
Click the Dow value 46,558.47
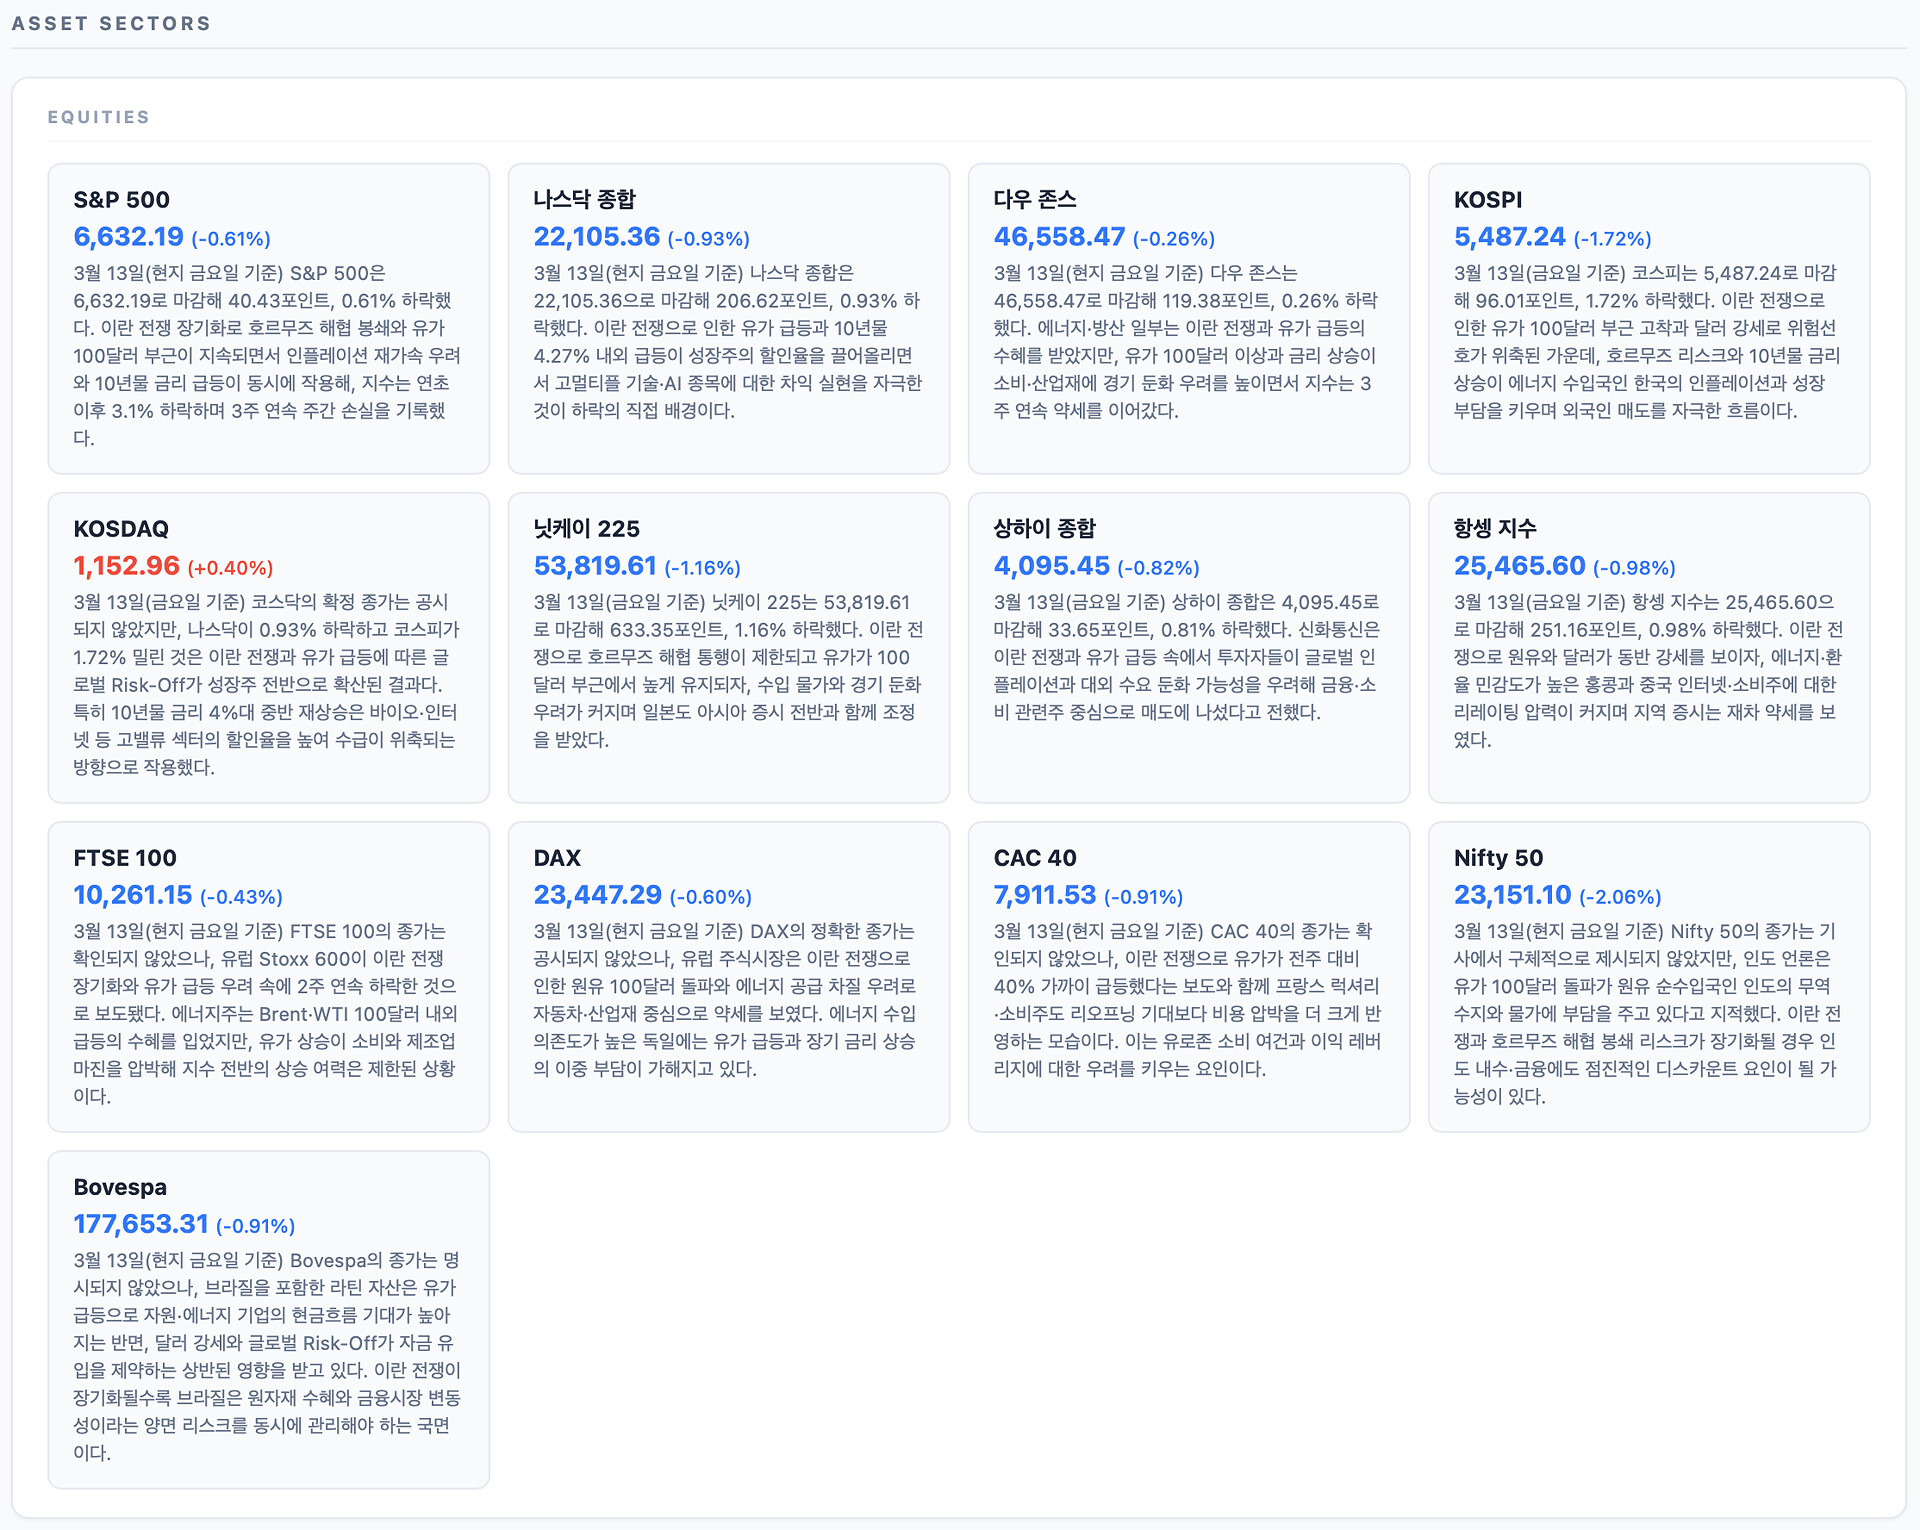pyautogui.click(x=1059, y=237)
